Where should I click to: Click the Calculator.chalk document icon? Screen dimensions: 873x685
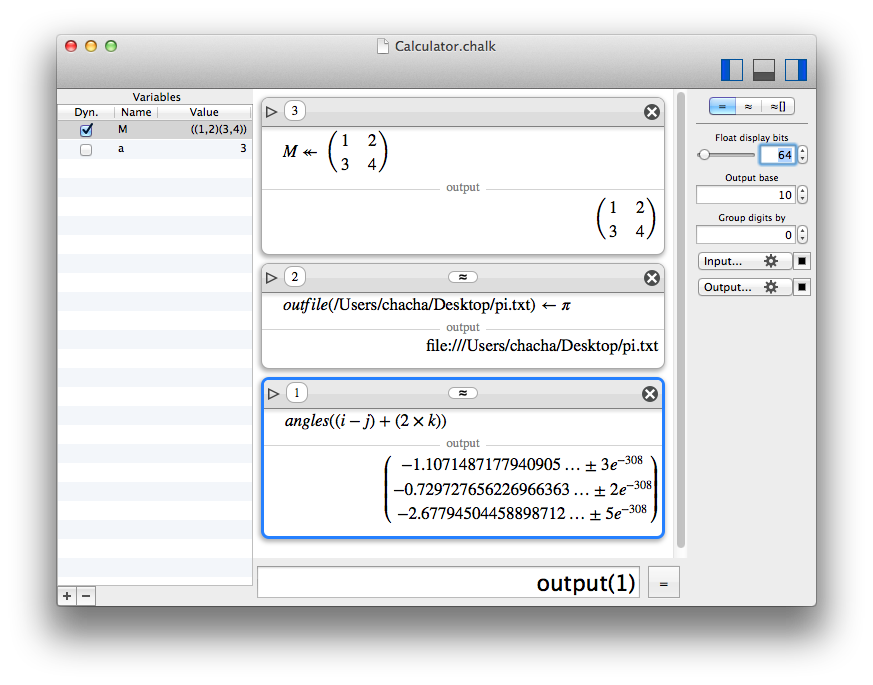382,46
